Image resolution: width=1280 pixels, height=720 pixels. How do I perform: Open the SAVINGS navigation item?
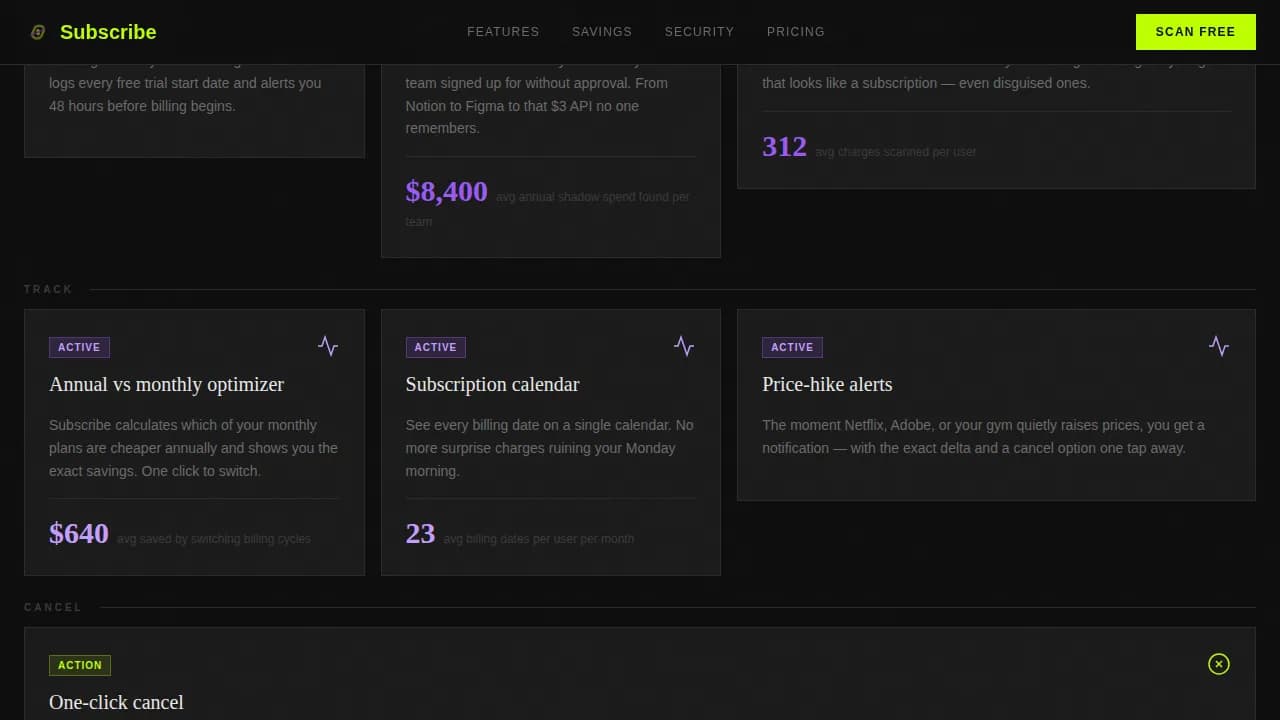tap(602, 31)
